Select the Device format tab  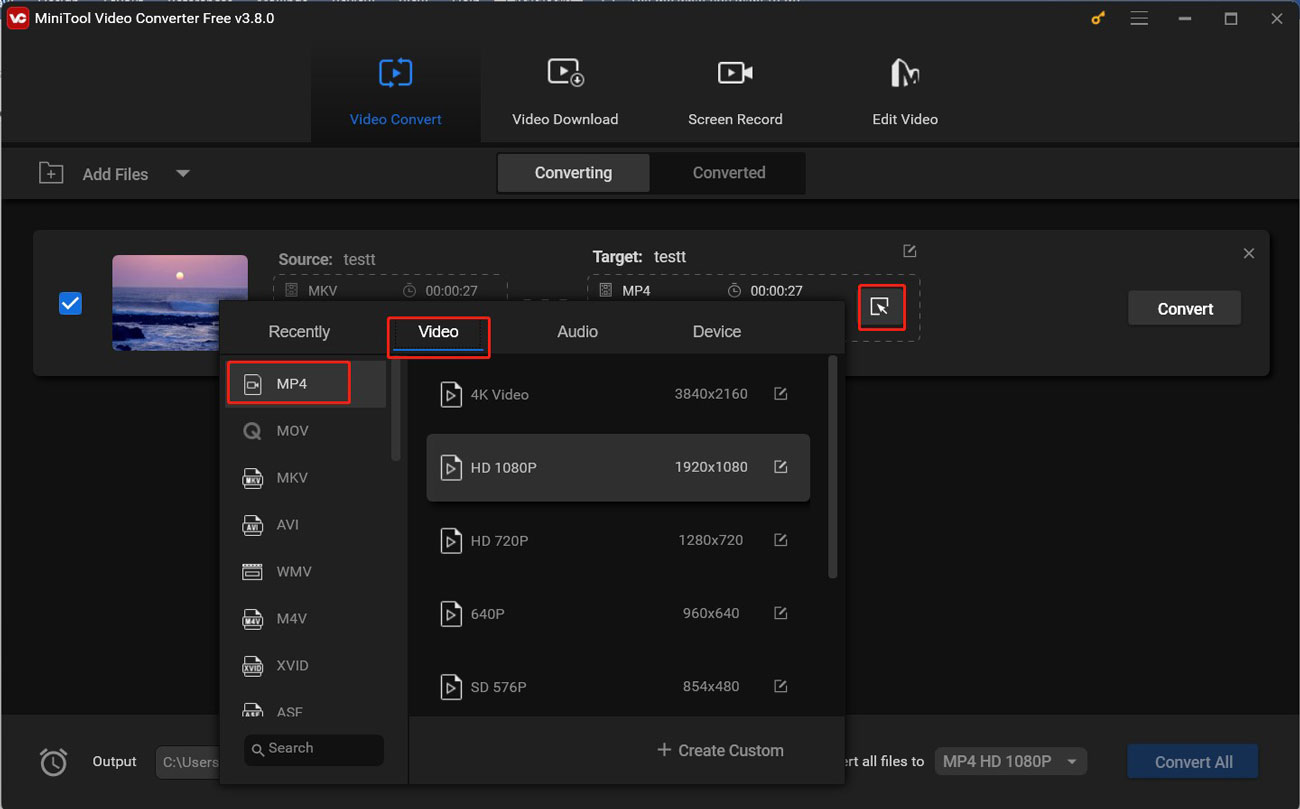717,332
